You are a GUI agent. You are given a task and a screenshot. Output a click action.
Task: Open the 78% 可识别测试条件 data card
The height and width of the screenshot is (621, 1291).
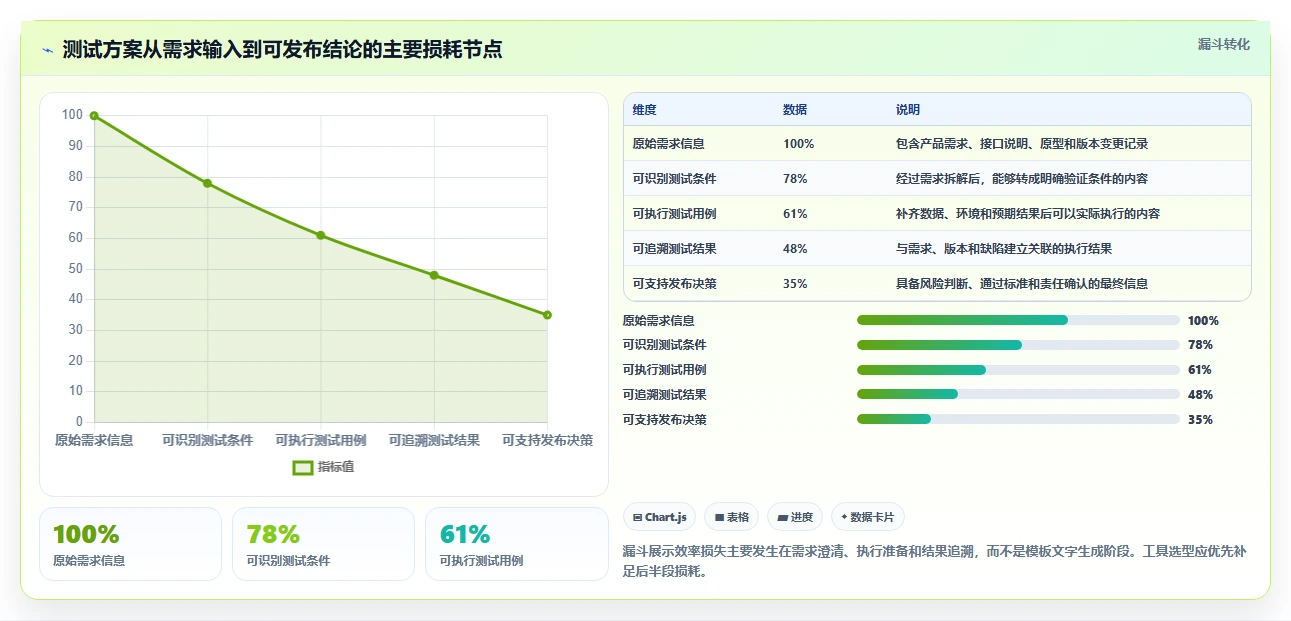pos(323,544)
